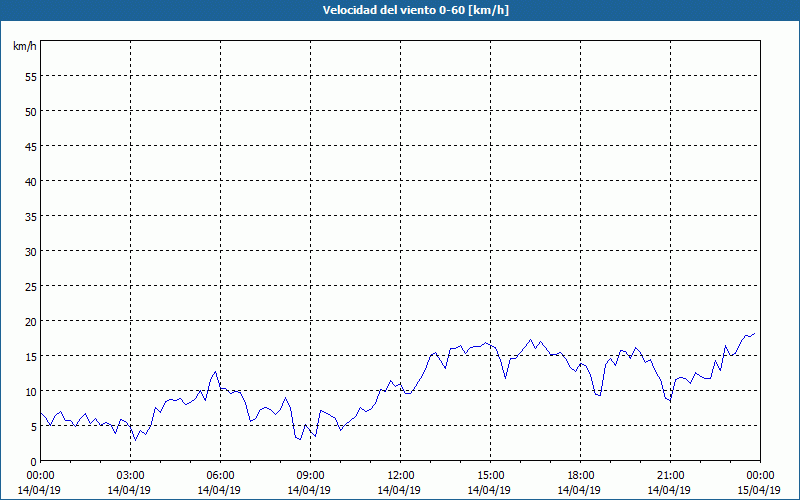Pick the y-axis value "35"

31,216
